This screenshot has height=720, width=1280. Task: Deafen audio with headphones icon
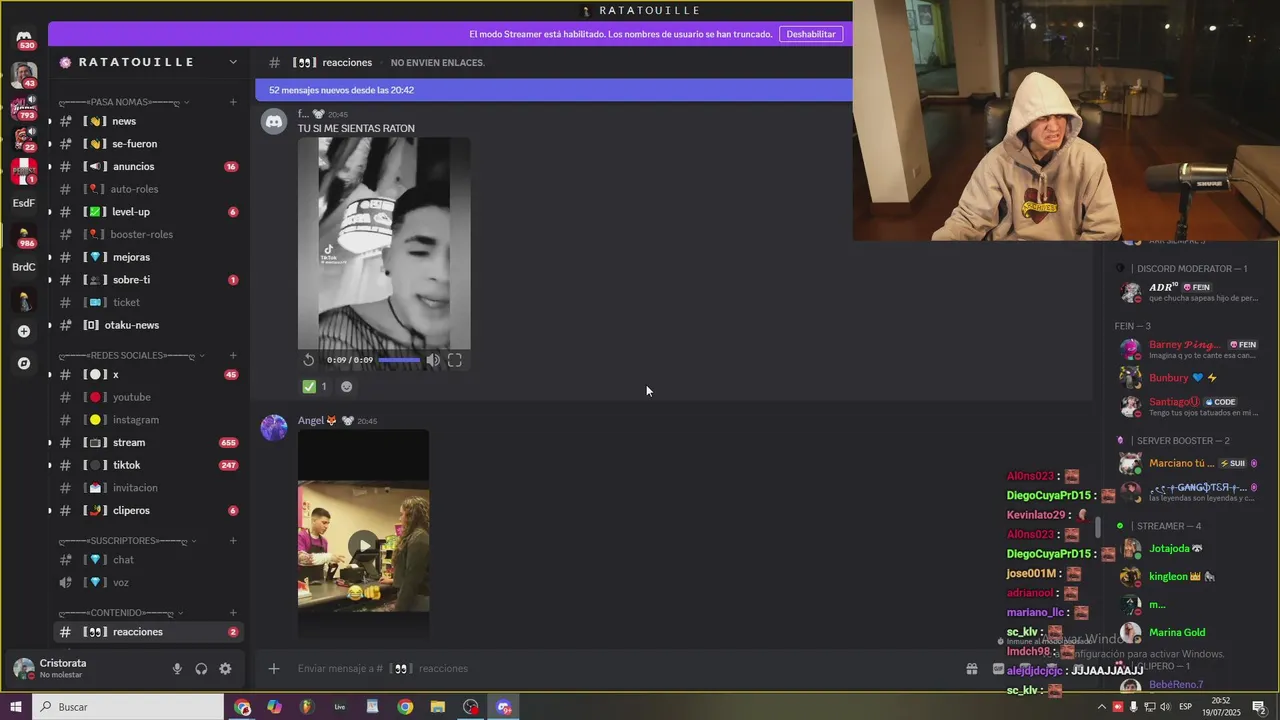click(x=201, y=669)
